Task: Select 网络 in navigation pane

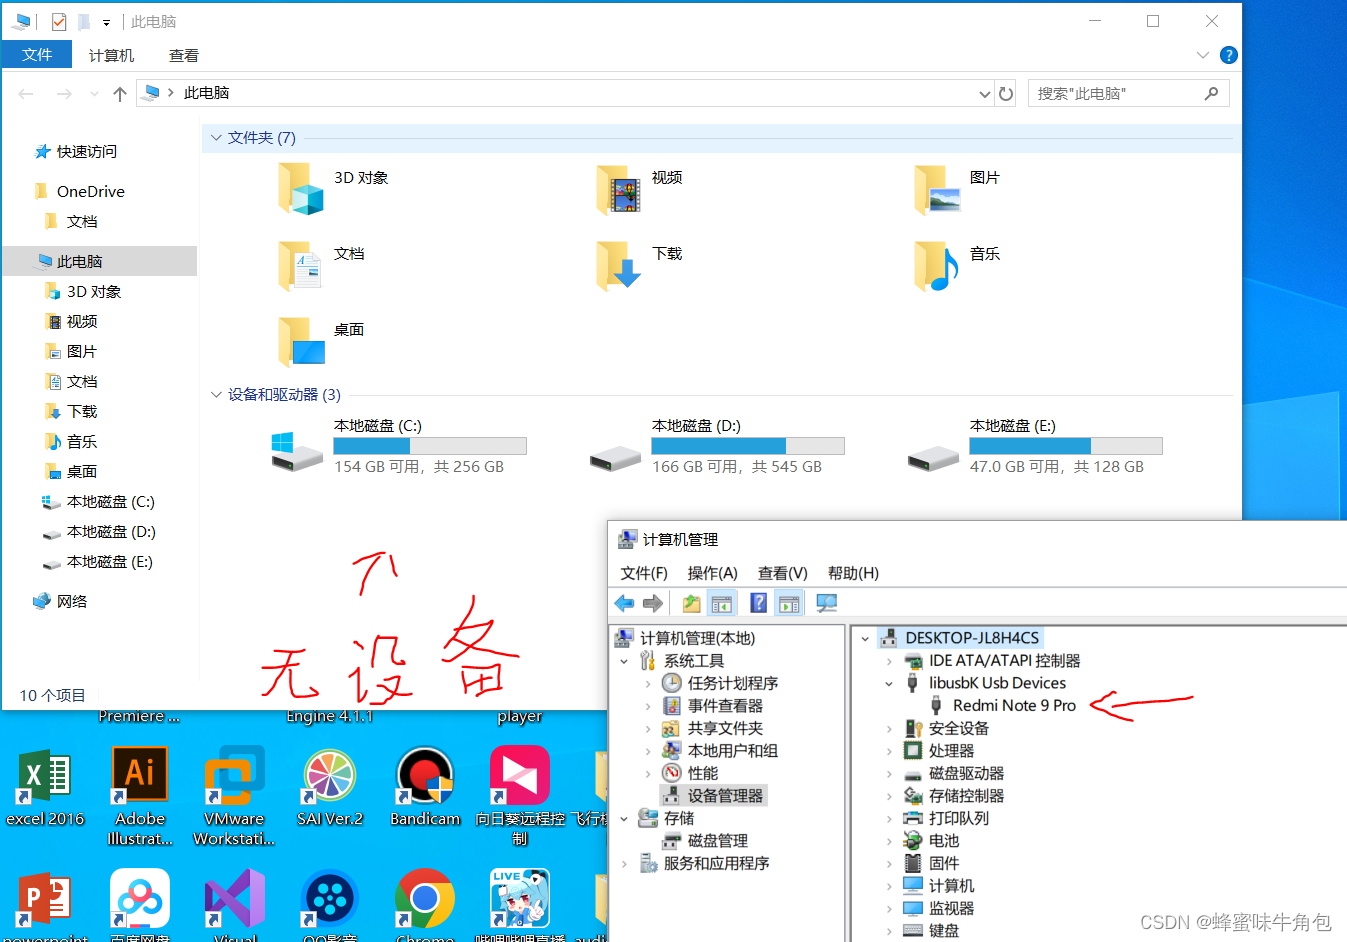Action: pos(71,602)
